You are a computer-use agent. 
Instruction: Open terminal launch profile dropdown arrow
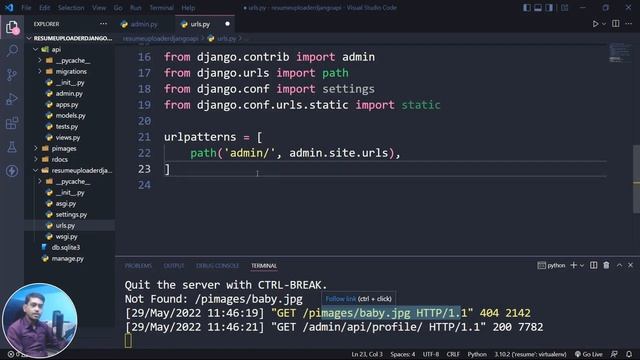click(582, 265)
